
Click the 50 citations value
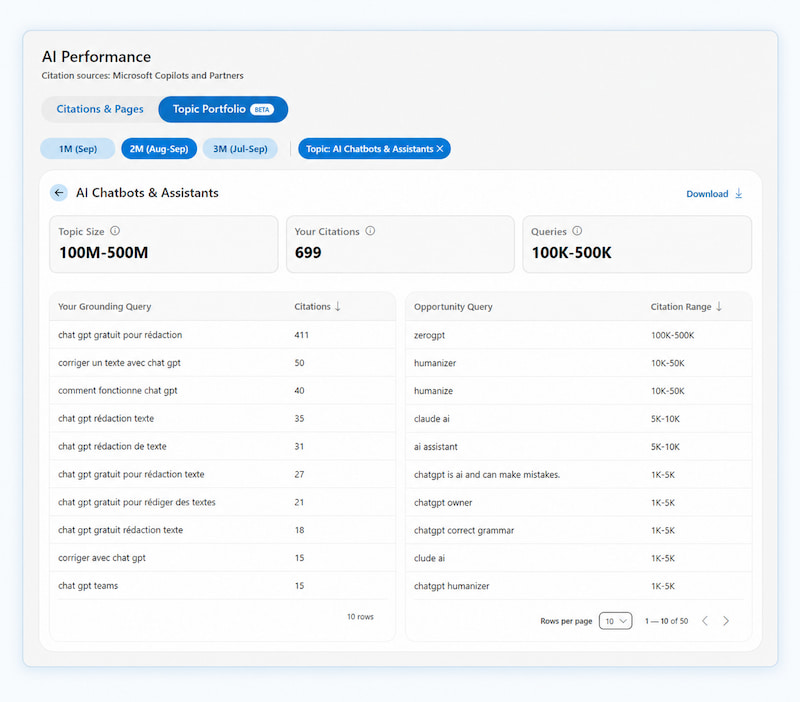pos(299,363)
